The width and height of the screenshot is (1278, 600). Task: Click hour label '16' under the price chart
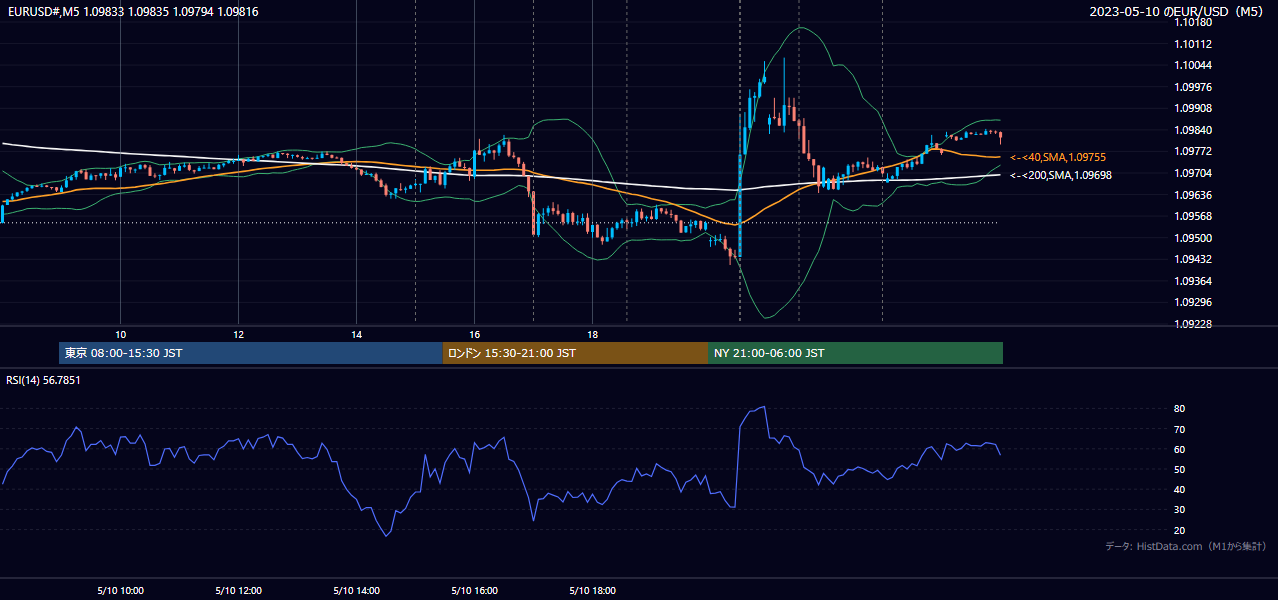[474, 335]
